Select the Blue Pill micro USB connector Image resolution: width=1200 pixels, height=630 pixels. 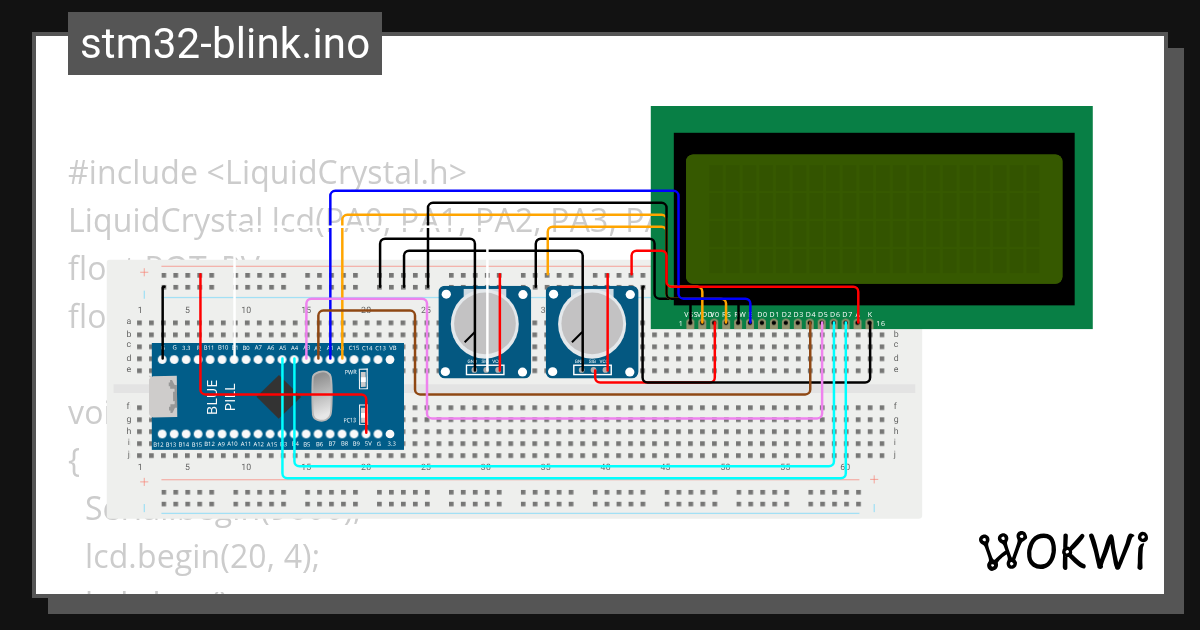162,395
